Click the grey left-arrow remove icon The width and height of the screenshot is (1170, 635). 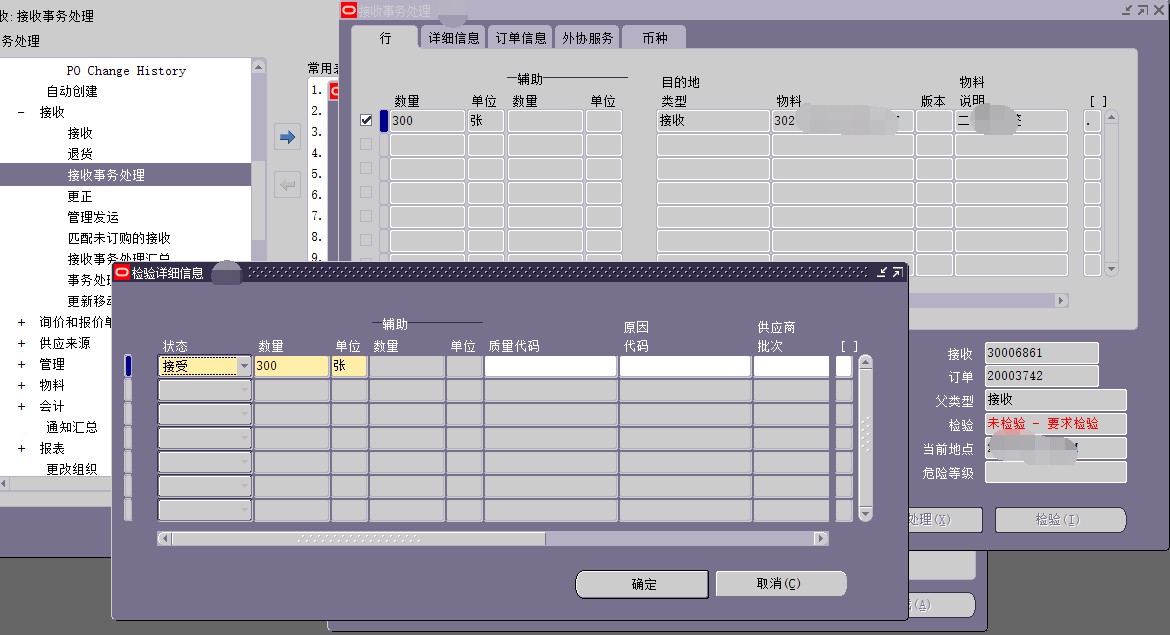pos(288,185)
